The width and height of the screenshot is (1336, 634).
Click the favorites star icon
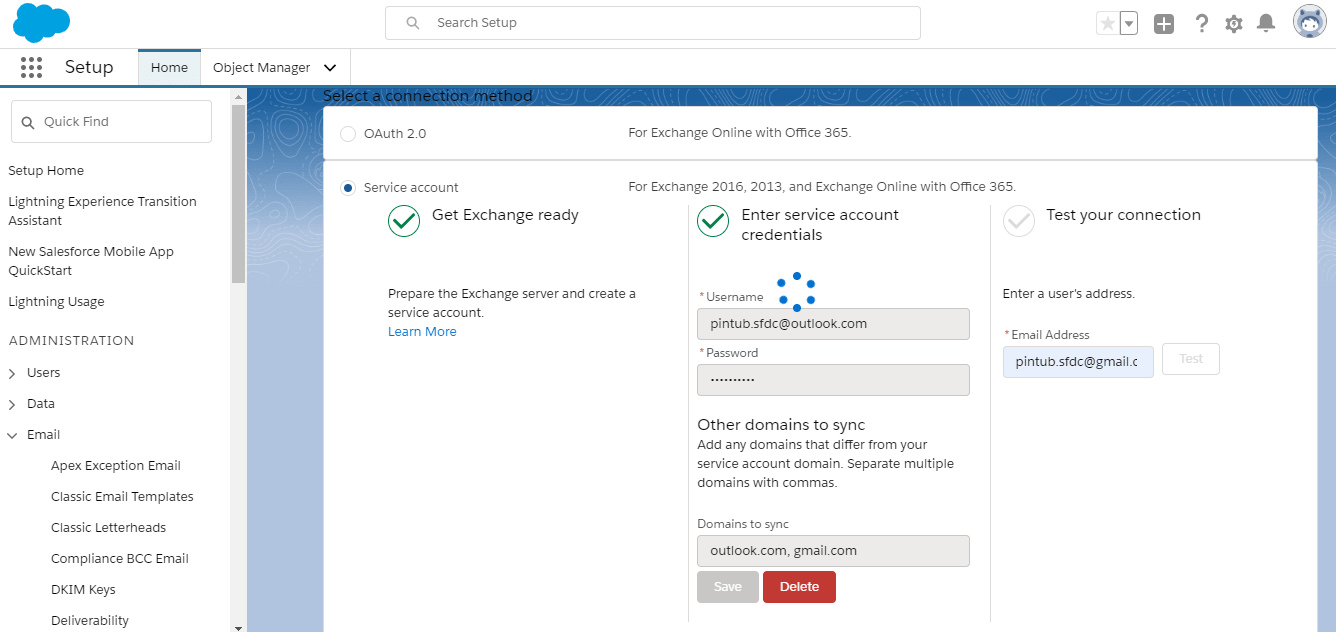coord(1107,23)
